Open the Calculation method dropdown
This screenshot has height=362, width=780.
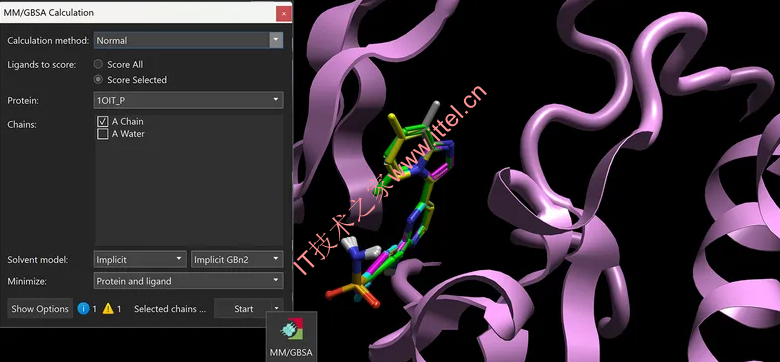click(189, 40)
